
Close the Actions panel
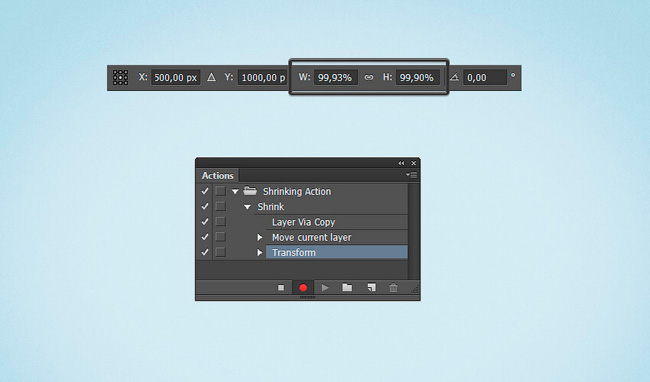pos(413,163)
